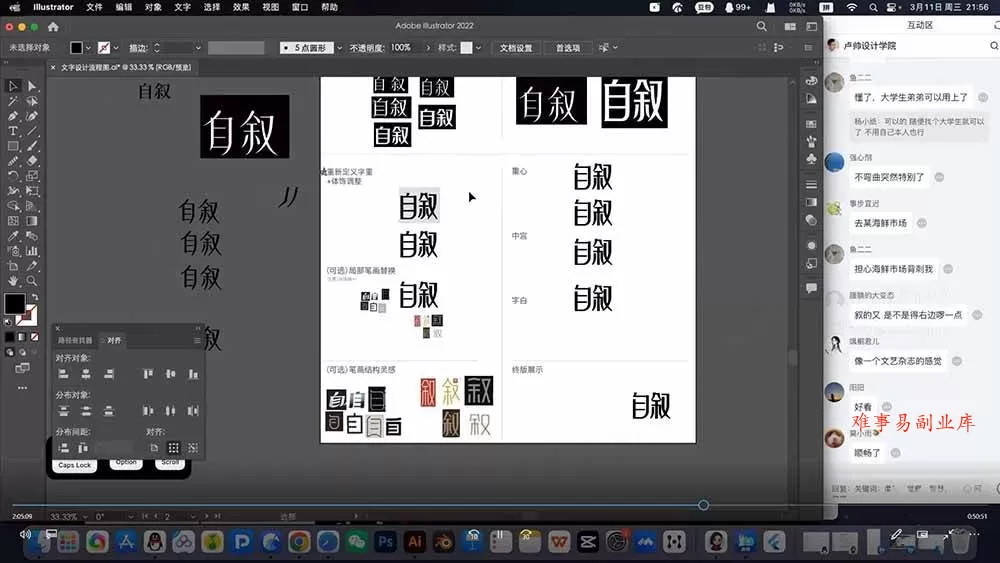Viewport: 1000px width, 563px height.
Task: Enable Draw Normal mode
Action: (10, 352)
